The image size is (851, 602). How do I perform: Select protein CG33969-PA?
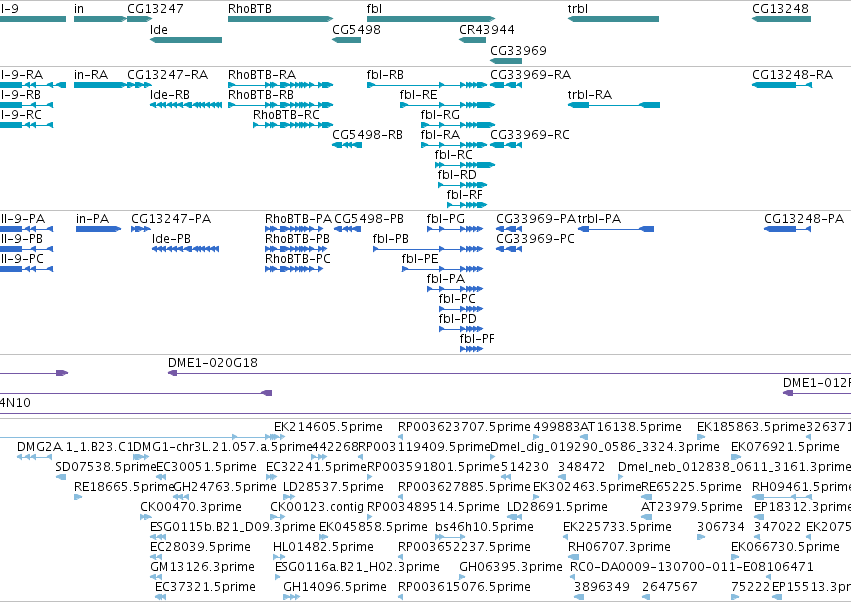click(x=509, y=229)
